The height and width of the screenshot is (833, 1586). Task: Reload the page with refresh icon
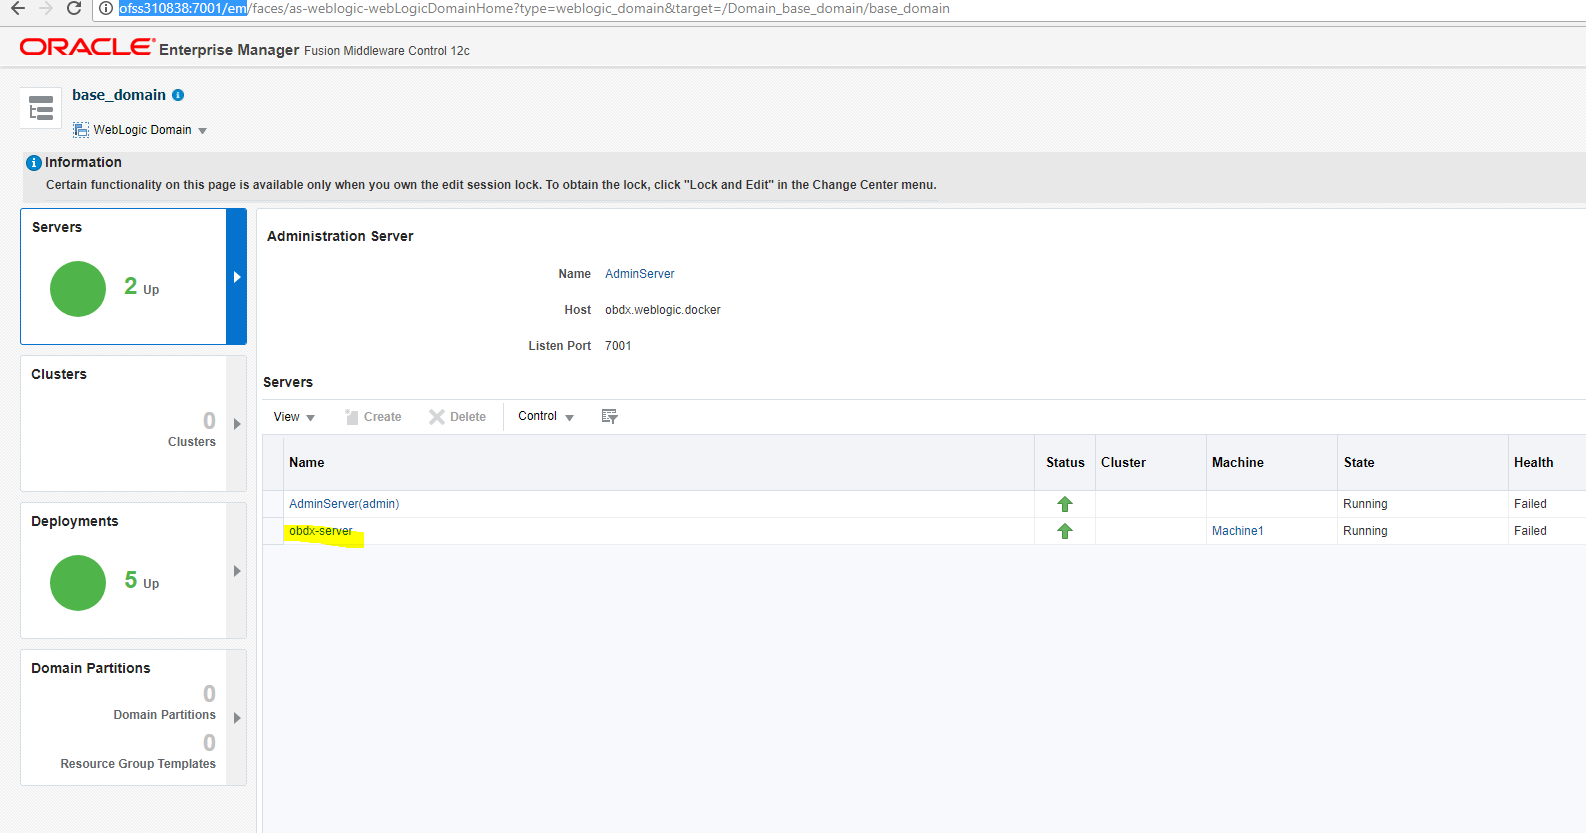pos(74,8)
